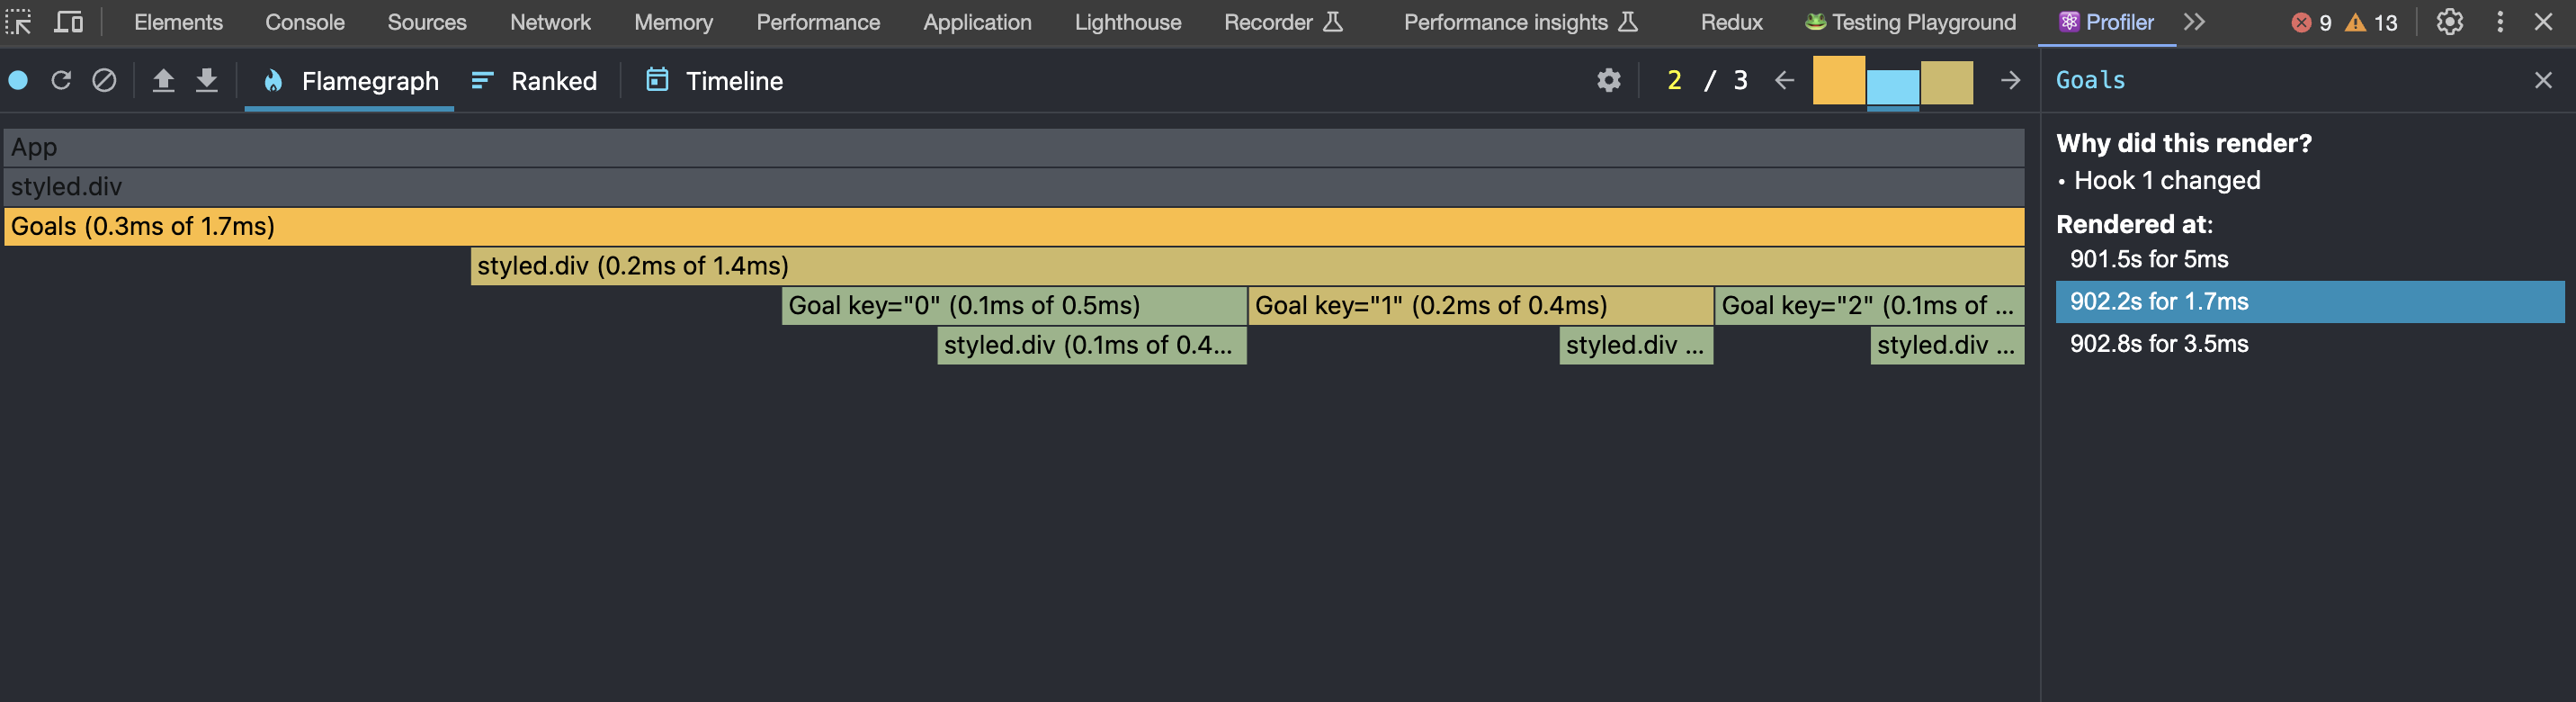2576x702 pixels.
Task: Select render 902.2s for 1.7ms
Action: 2309,301
